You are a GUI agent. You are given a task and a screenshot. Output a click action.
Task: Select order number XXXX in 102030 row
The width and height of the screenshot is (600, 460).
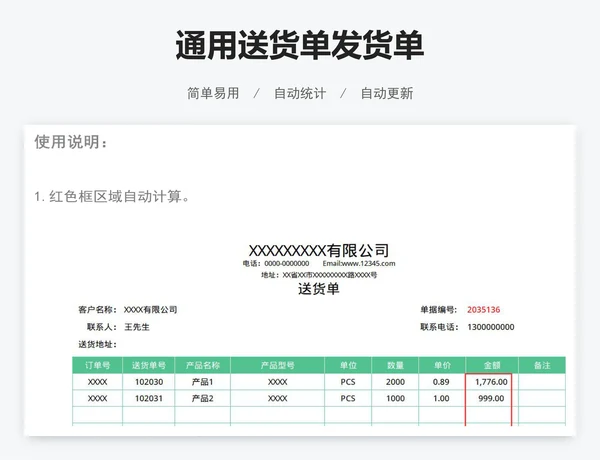(98, 382)
